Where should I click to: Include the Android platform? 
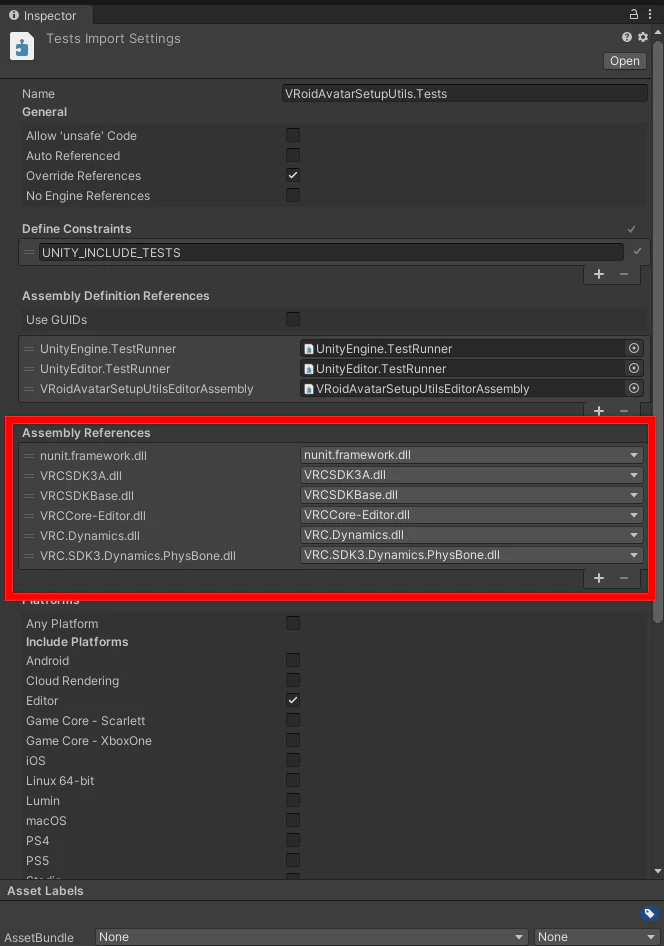click(293, 660)
